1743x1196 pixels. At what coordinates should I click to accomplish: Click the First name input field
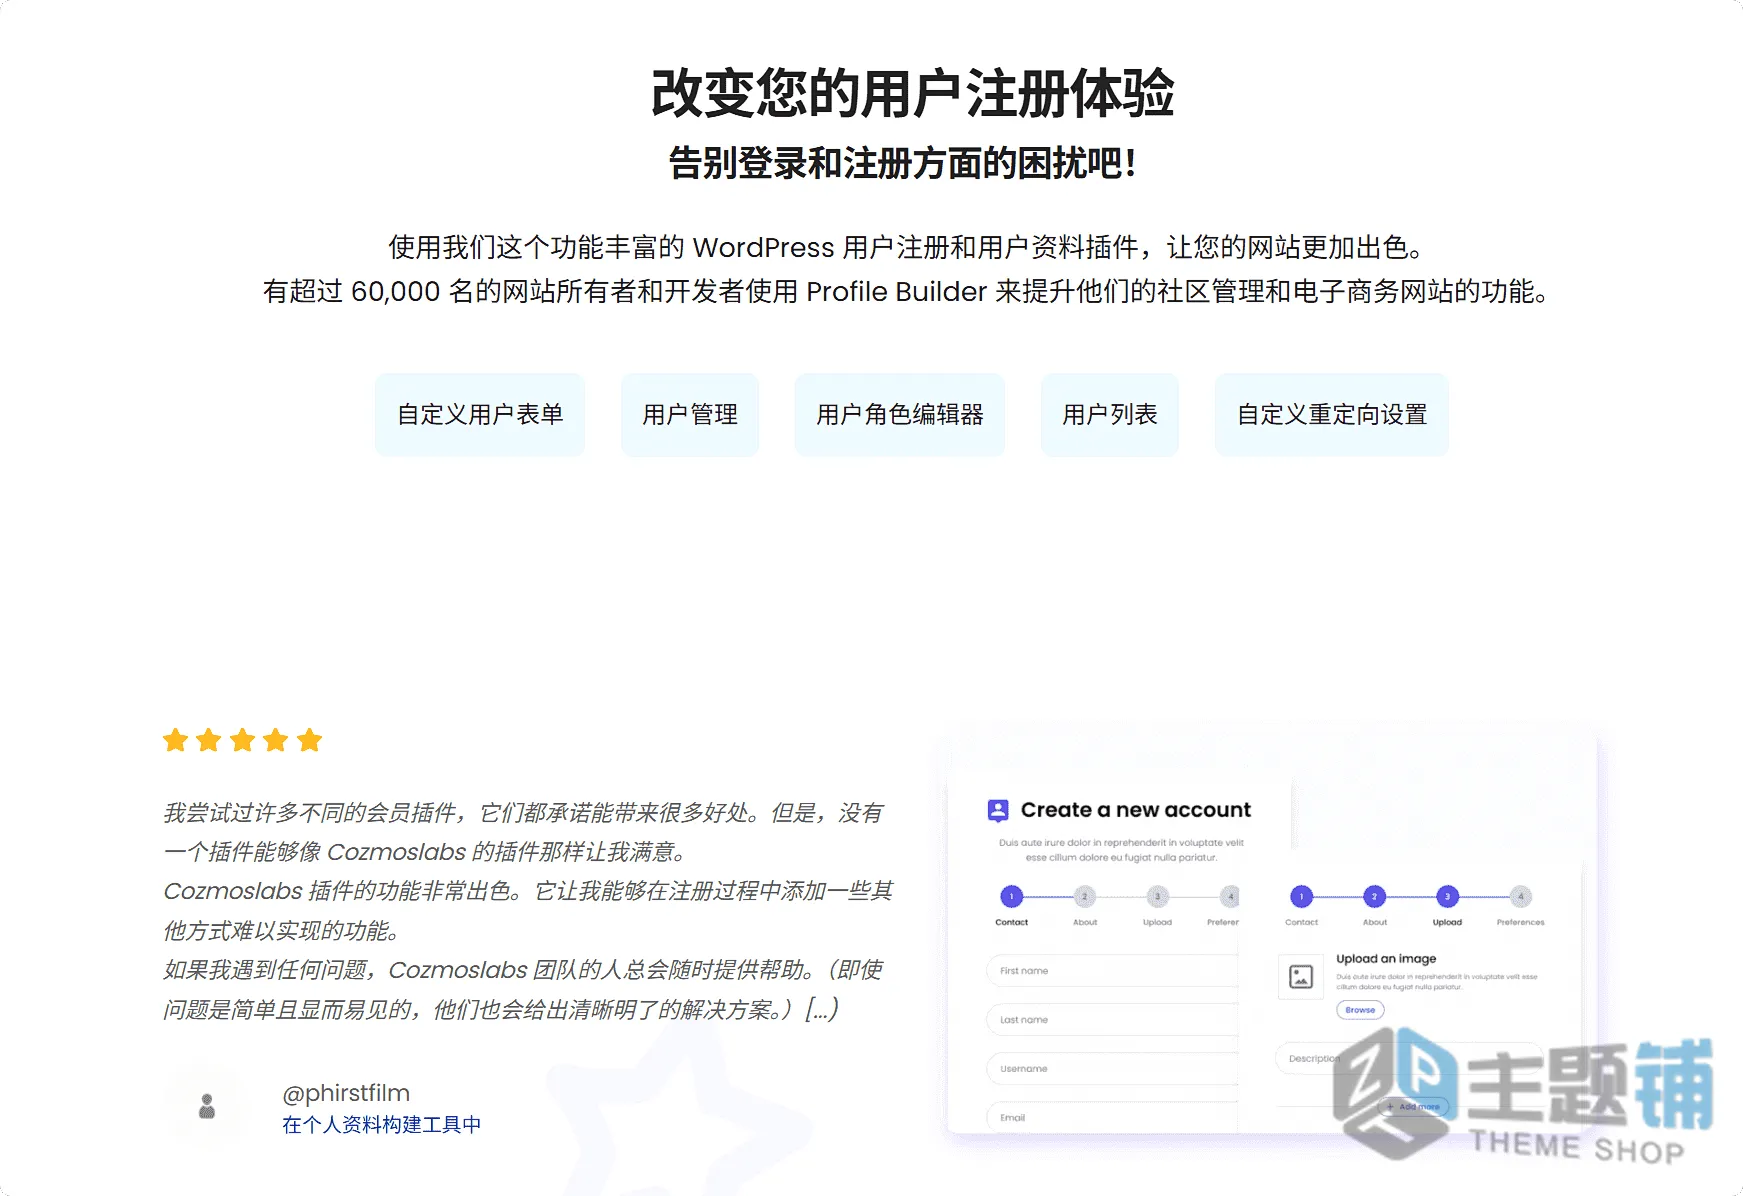(x=1112, y=971)
